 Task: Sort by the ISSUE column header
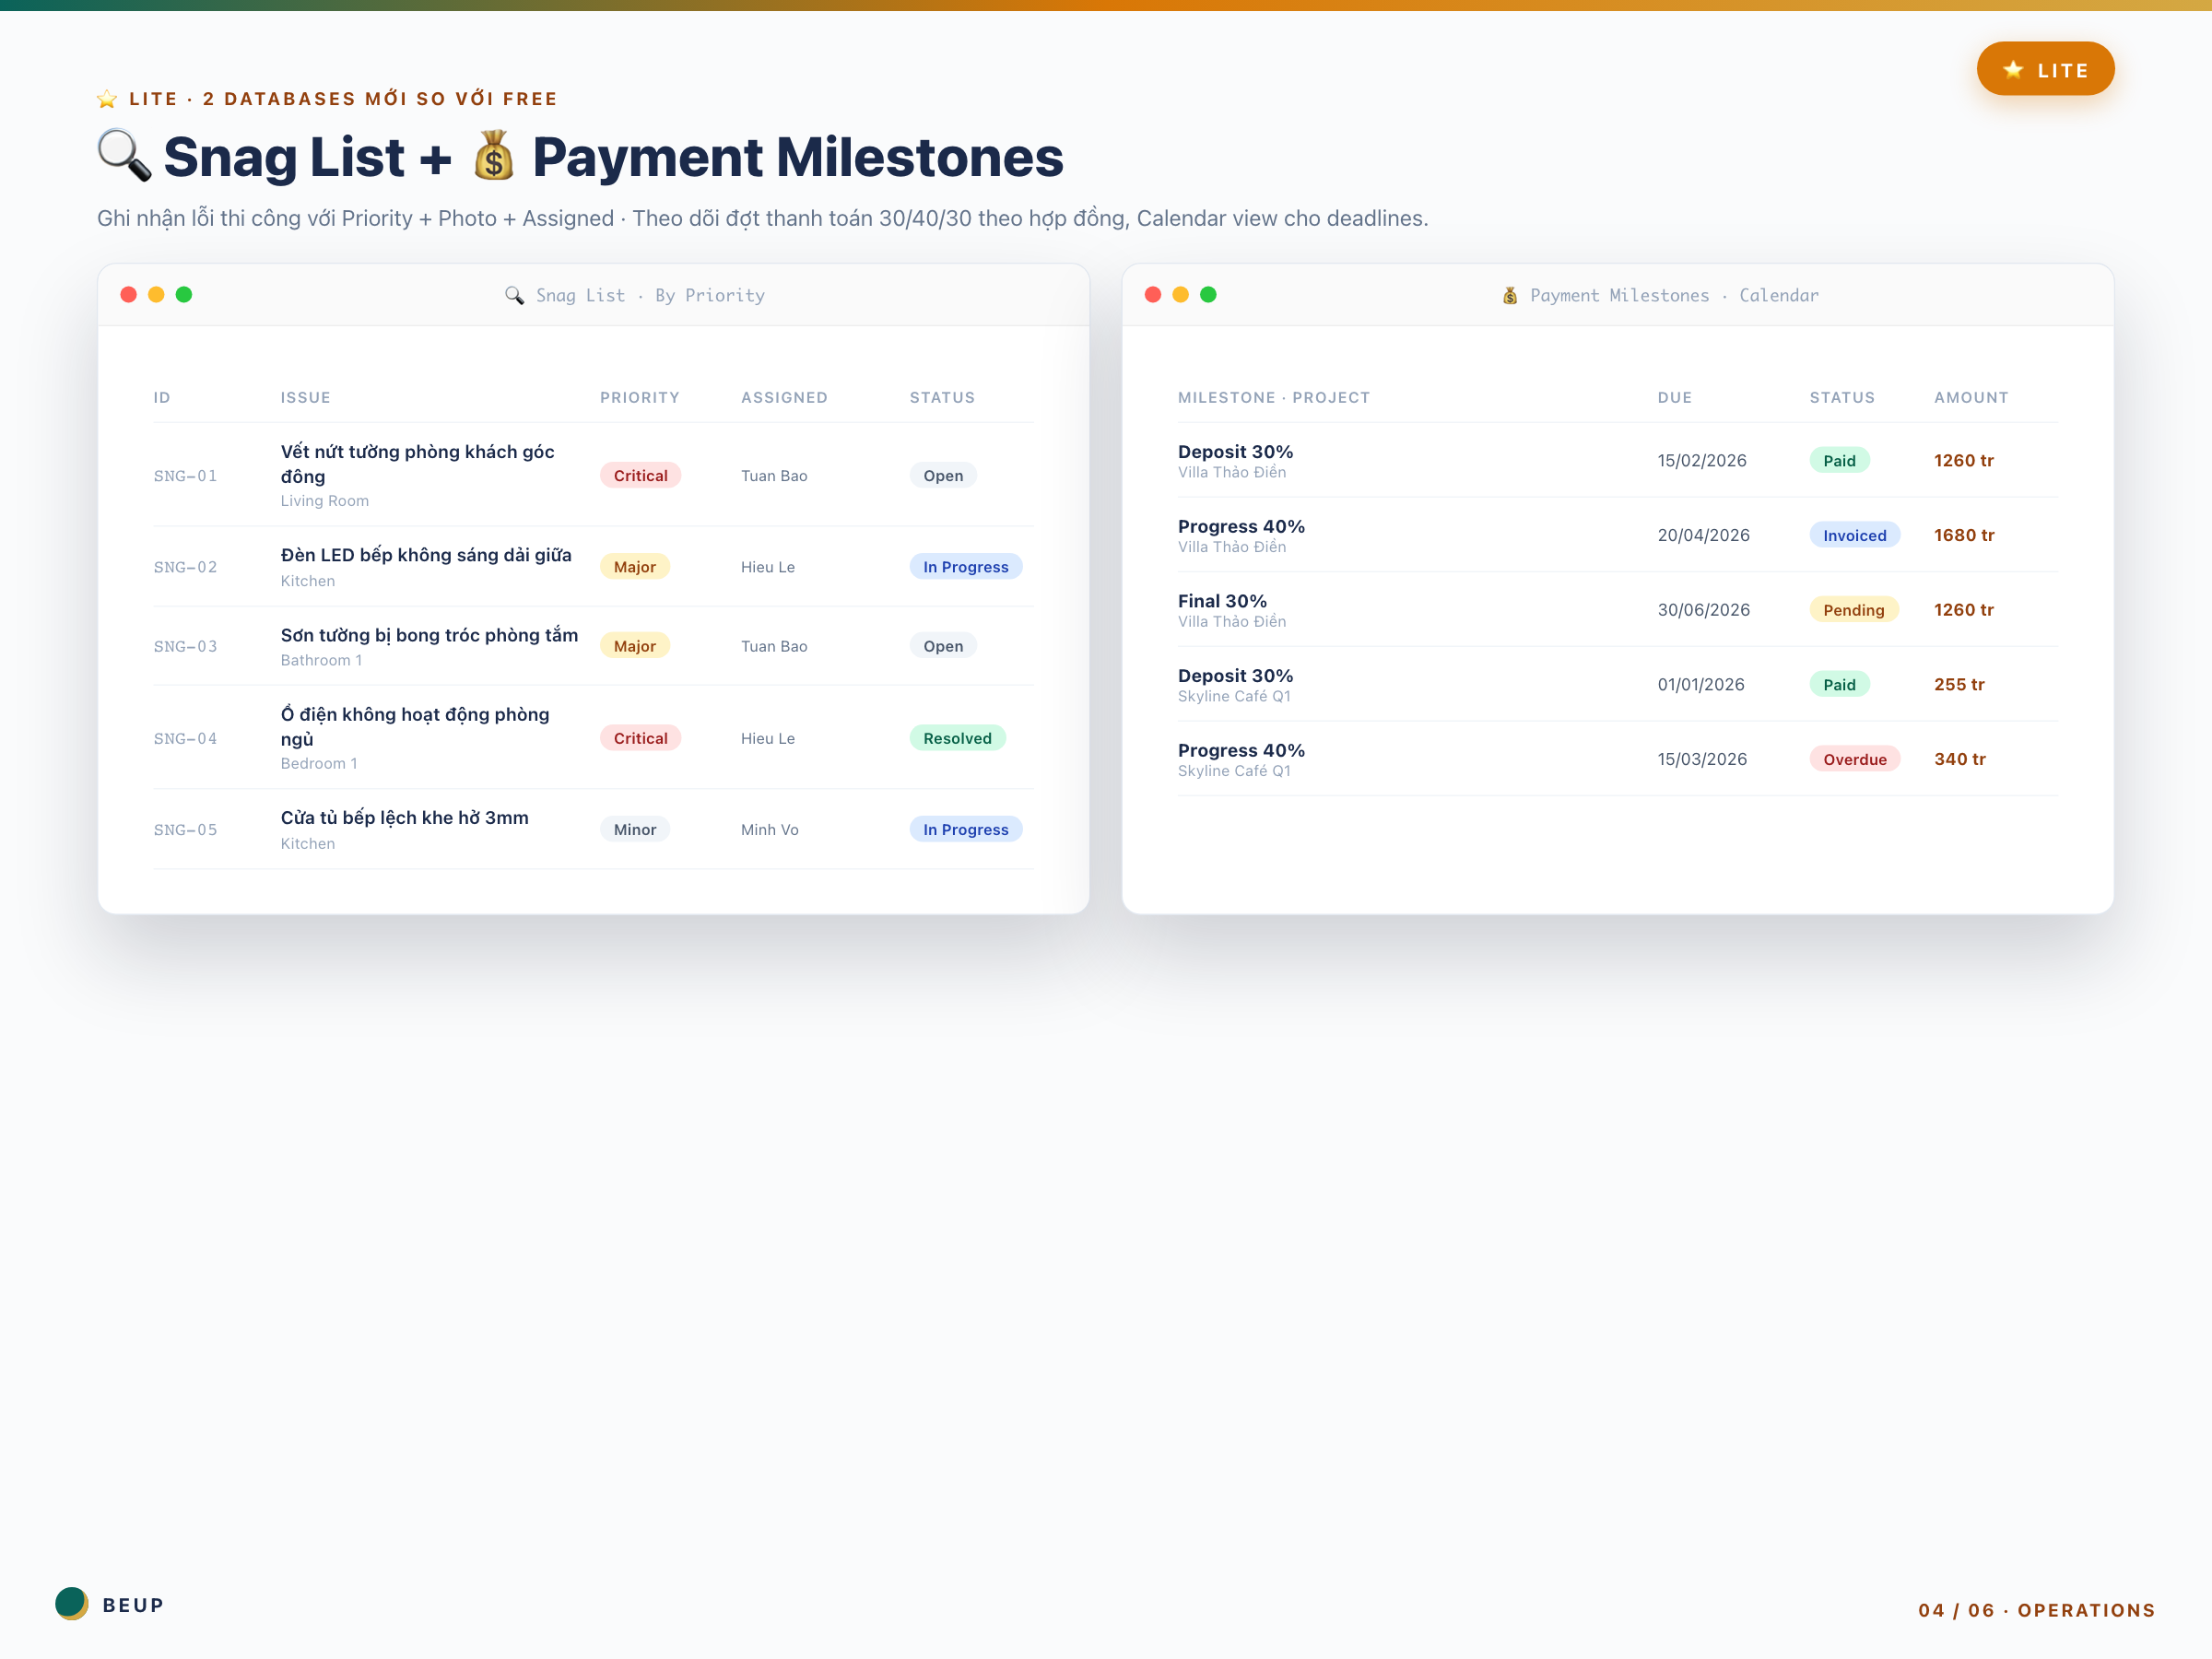[306, 398]
